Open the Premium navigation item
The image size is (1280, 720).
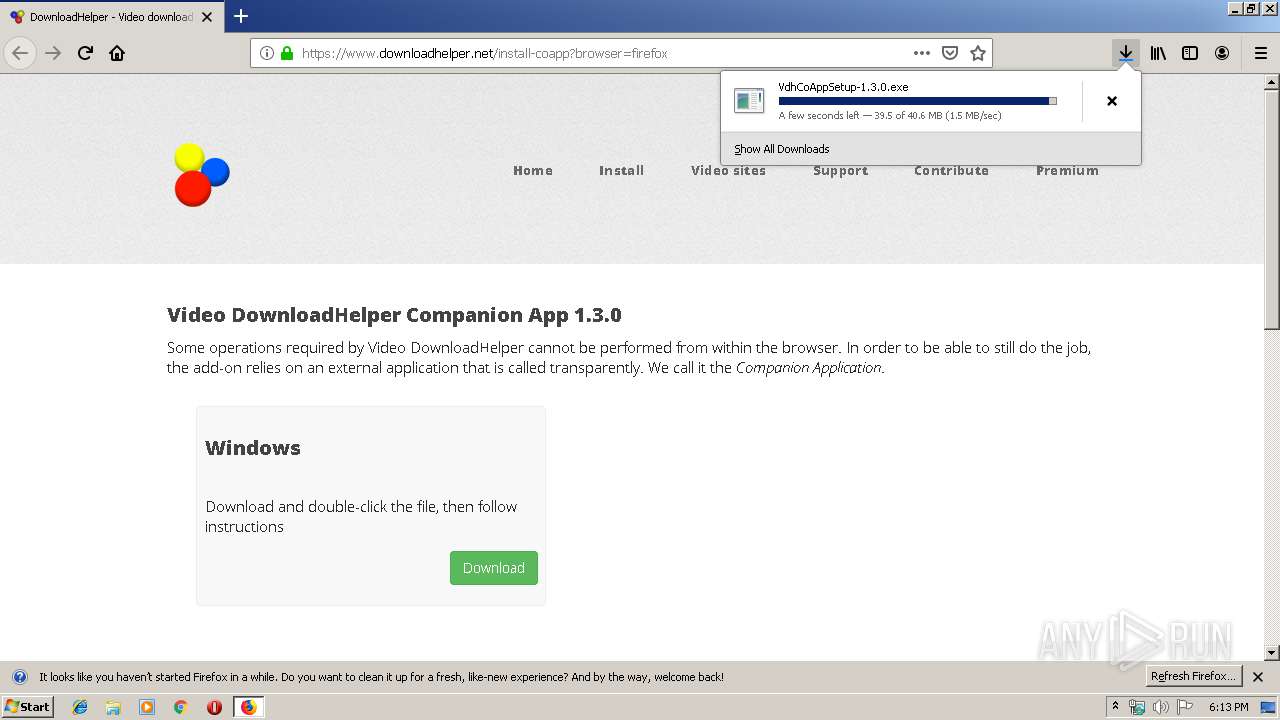[1067, 171]
